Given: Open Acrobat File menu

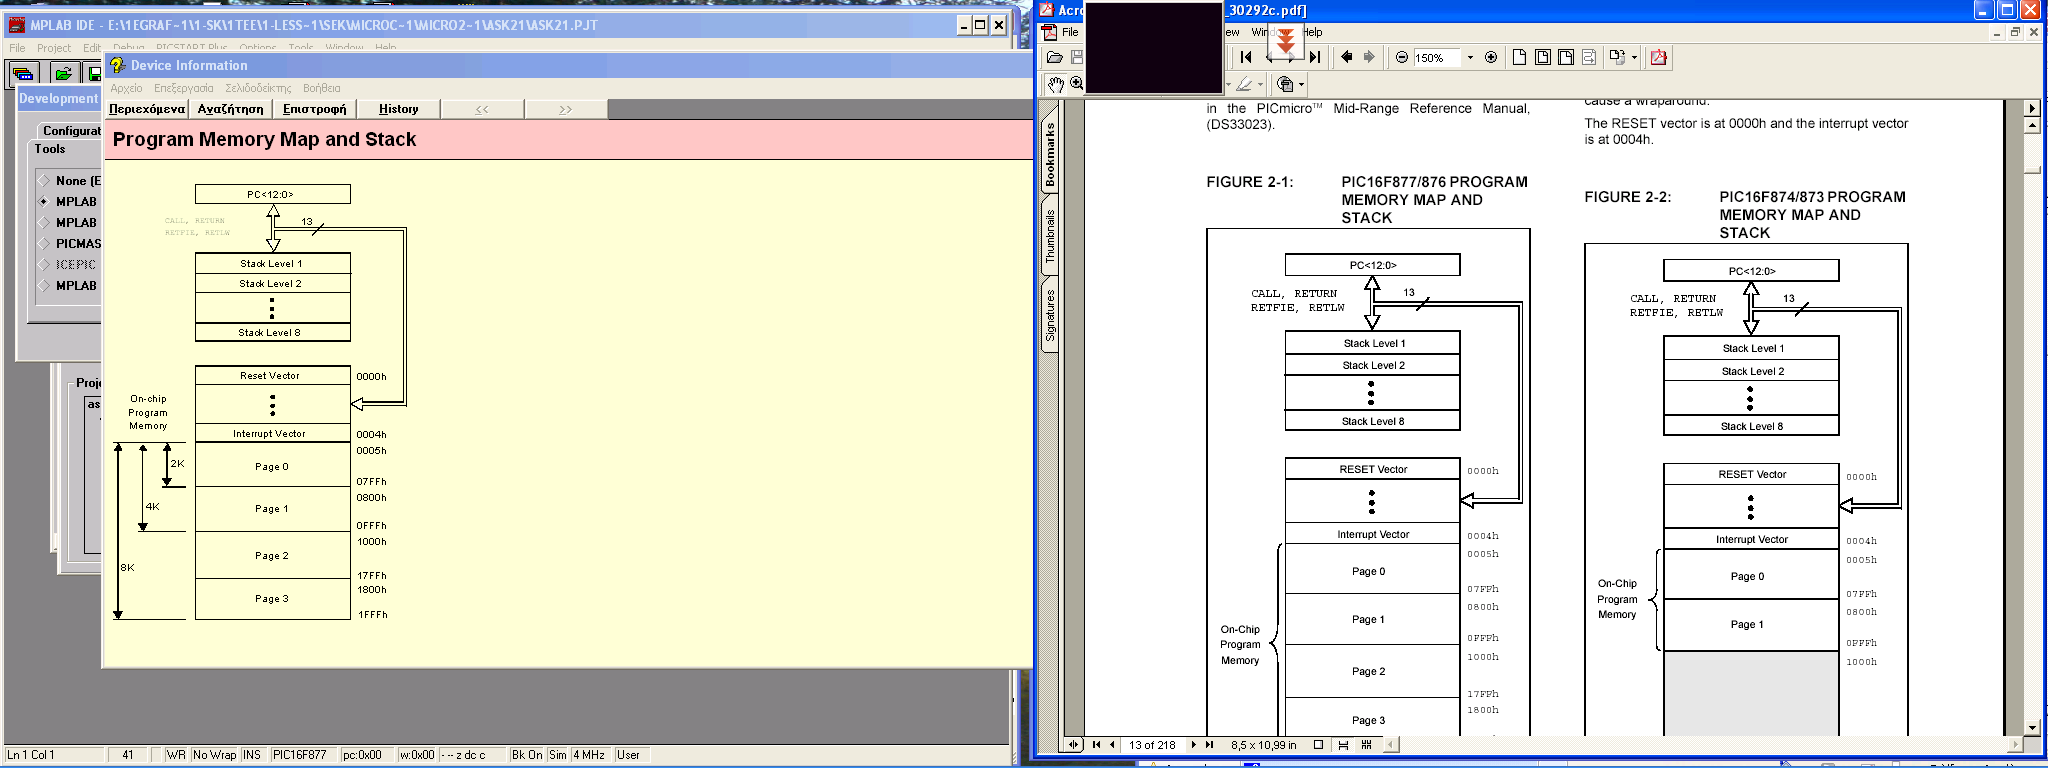Looking at the screenshot, I should pos(1070,32).
